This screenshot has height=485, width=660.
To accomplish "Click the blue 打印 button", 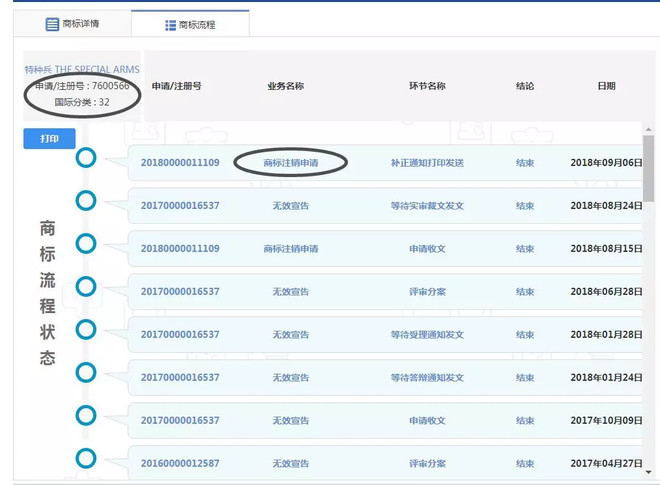I will pyautogui.click(x=49, y=139).
